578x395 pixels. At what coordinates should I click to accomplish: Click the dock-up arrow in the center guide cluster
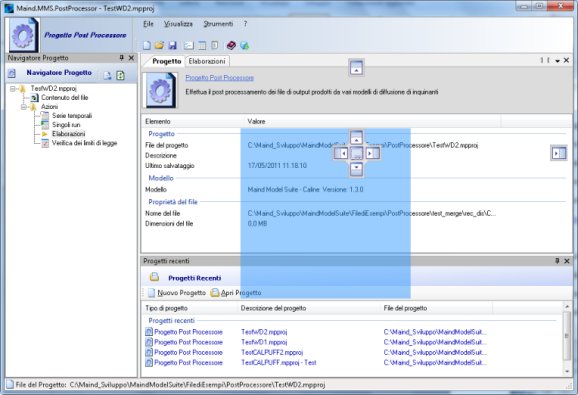(356, 137)
